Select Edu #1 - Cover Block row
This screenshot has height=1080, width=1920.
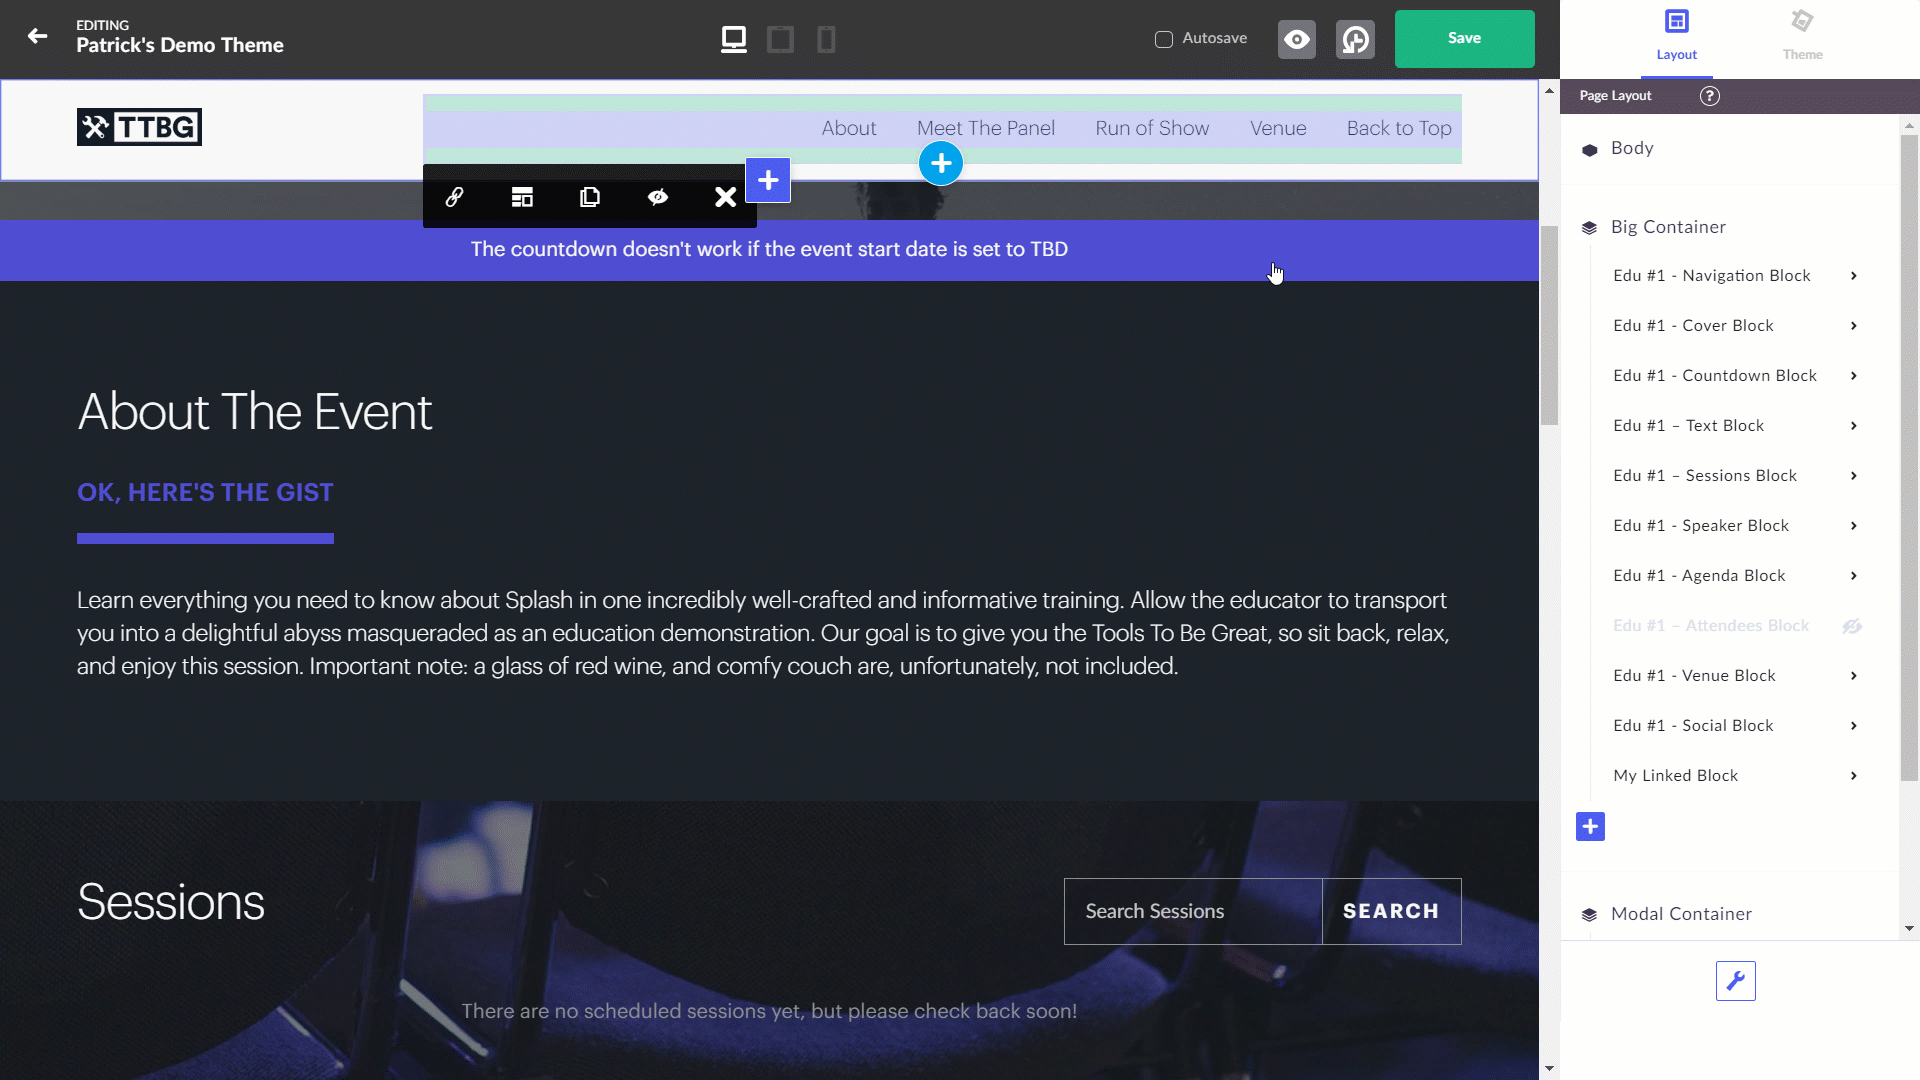(x=1693, y=326)
